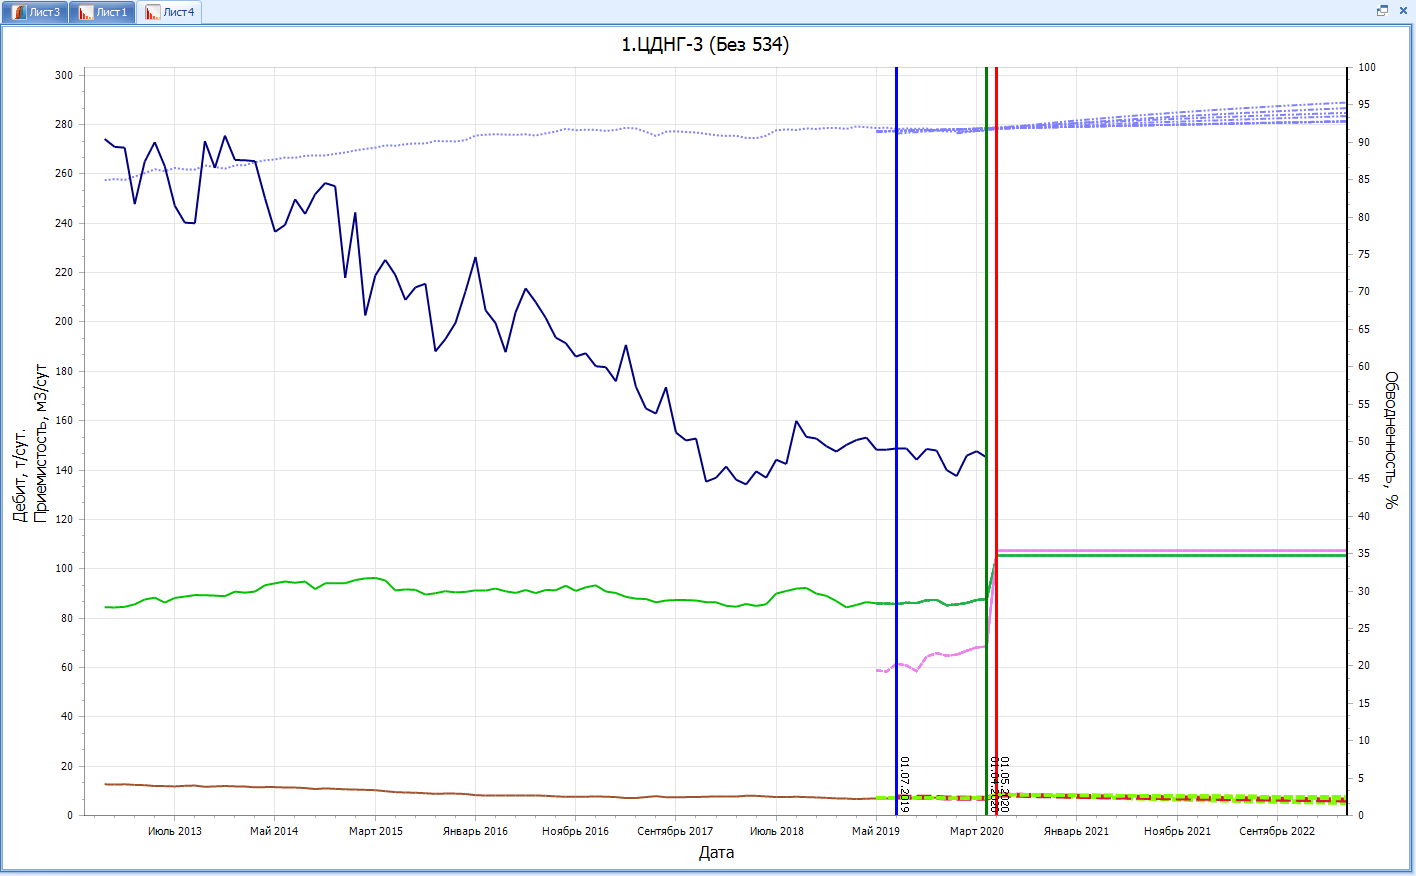Click the Обводненность, % axis title

coord(1391,440)
